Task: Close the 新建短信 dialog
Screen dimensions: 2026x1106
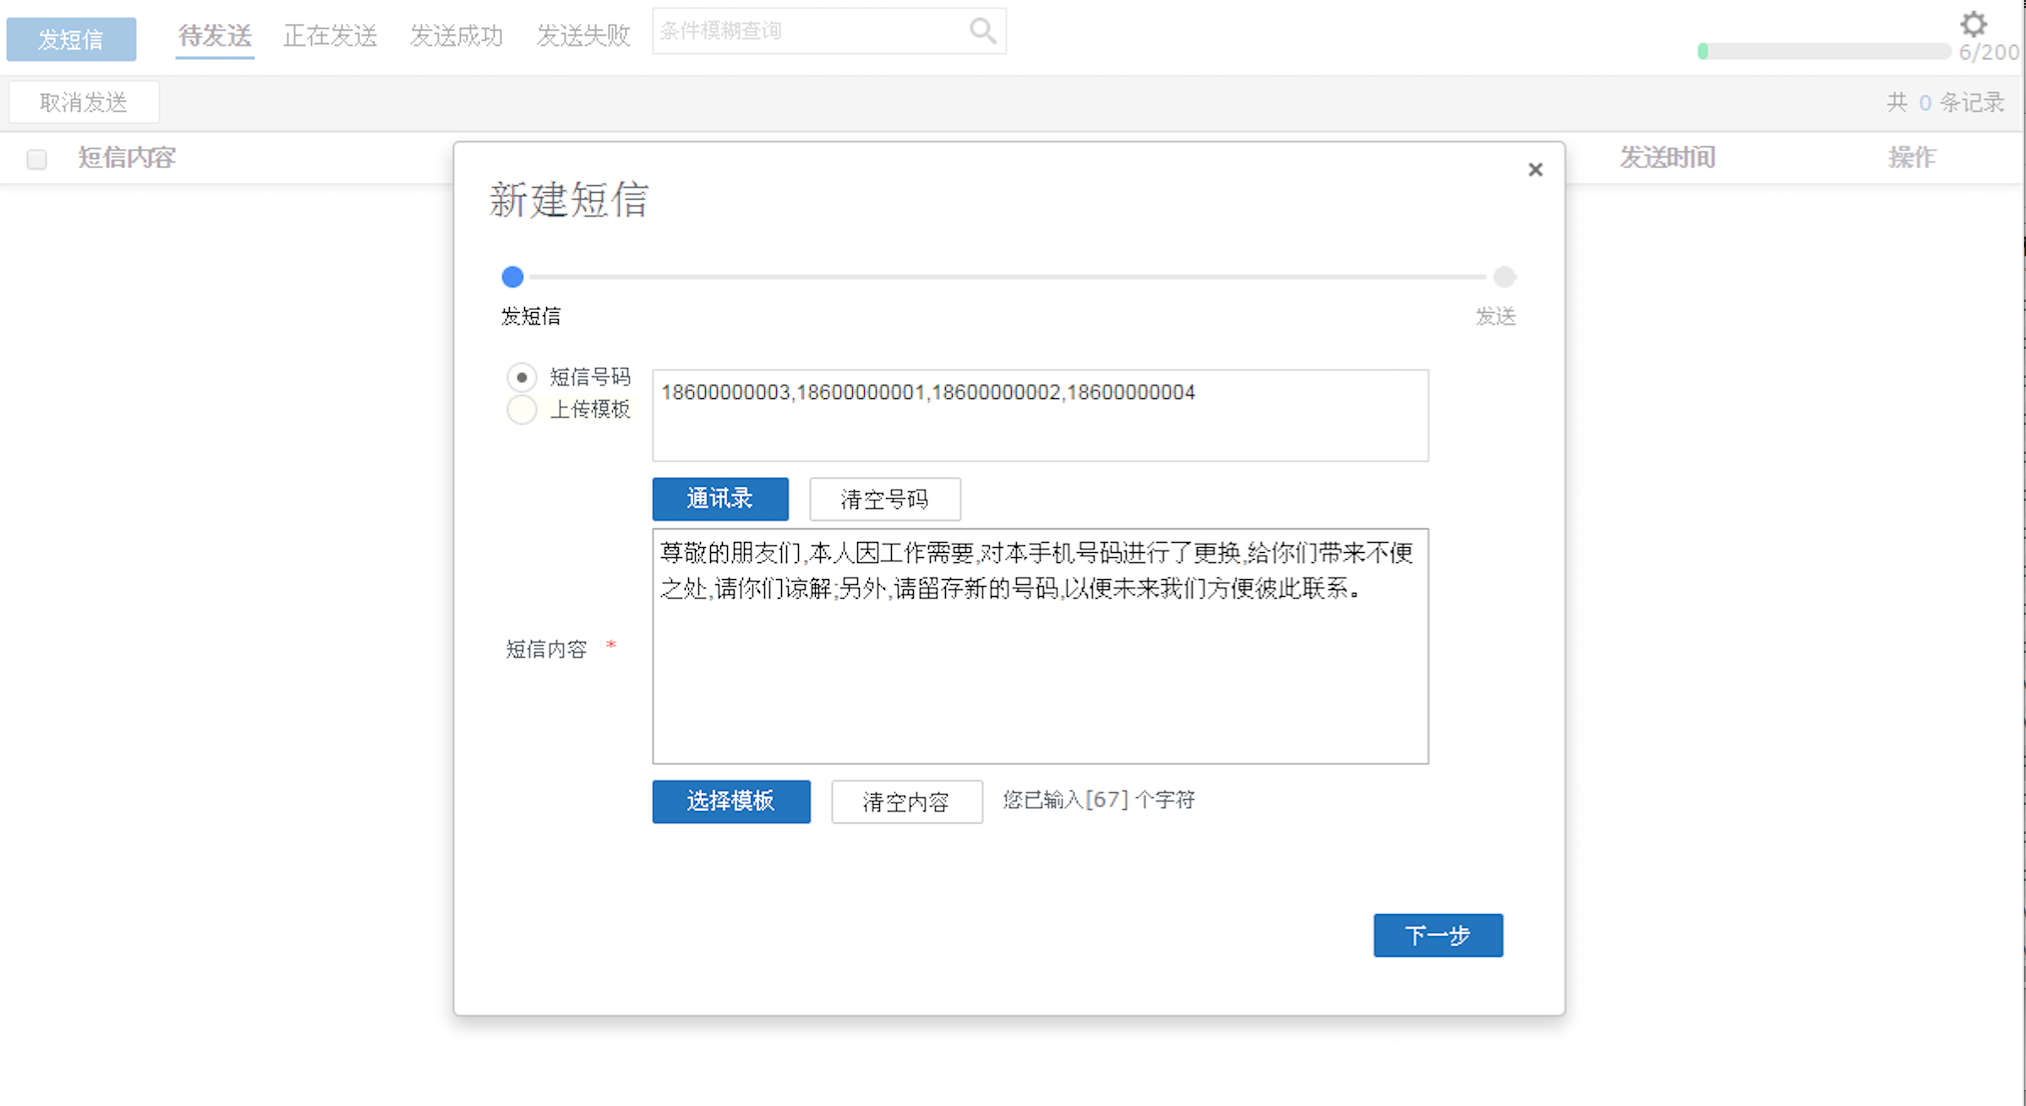Action: pos(1535,170)
